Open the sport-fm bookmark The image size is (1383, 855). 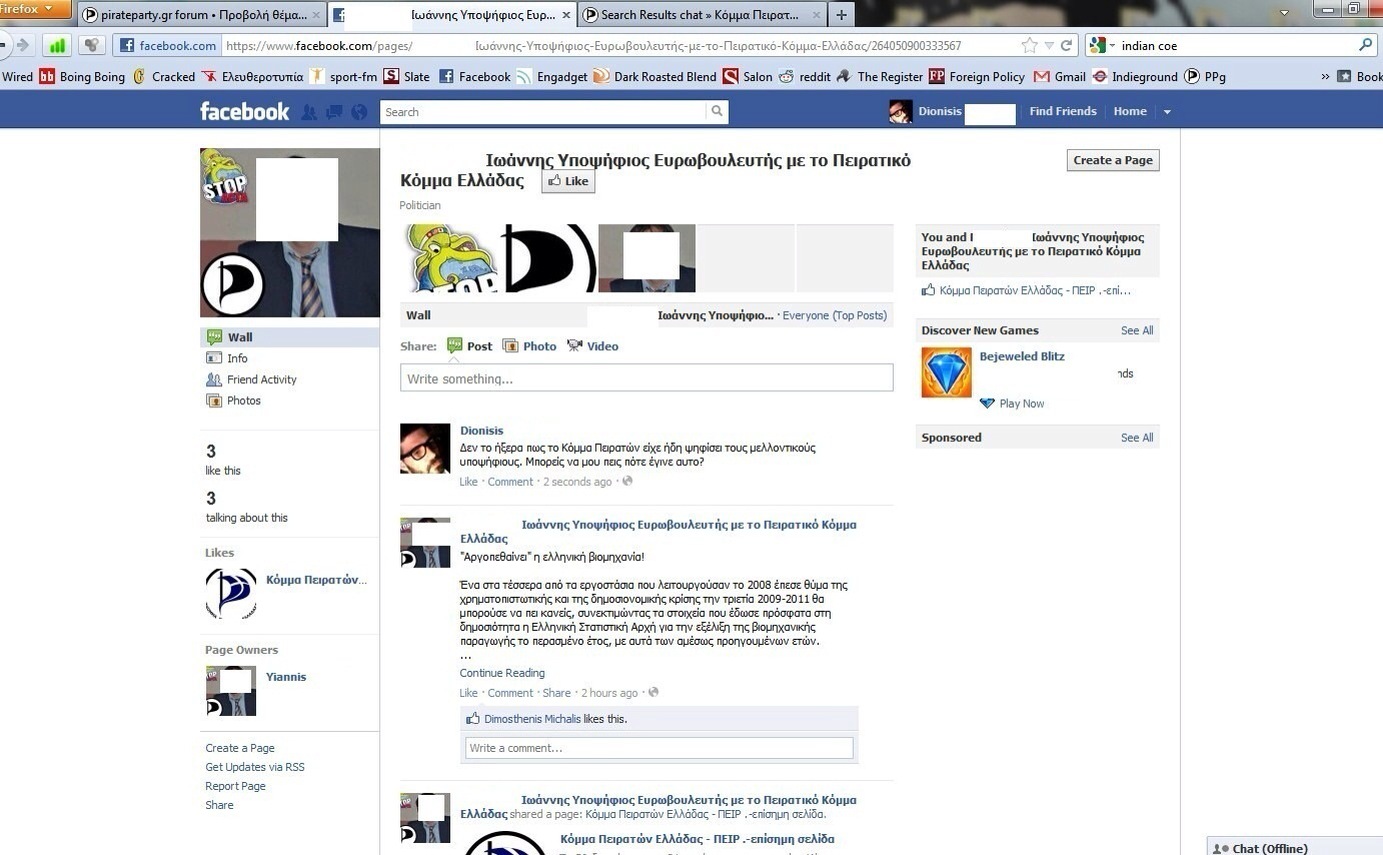344,76
